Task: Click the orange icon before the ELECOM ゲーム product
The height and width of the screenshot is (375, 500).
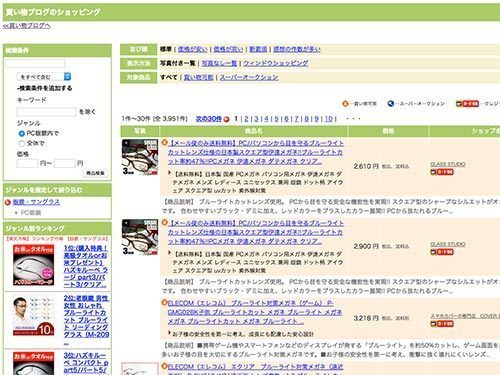Action: pyautogui.click(x=164, y=303)
